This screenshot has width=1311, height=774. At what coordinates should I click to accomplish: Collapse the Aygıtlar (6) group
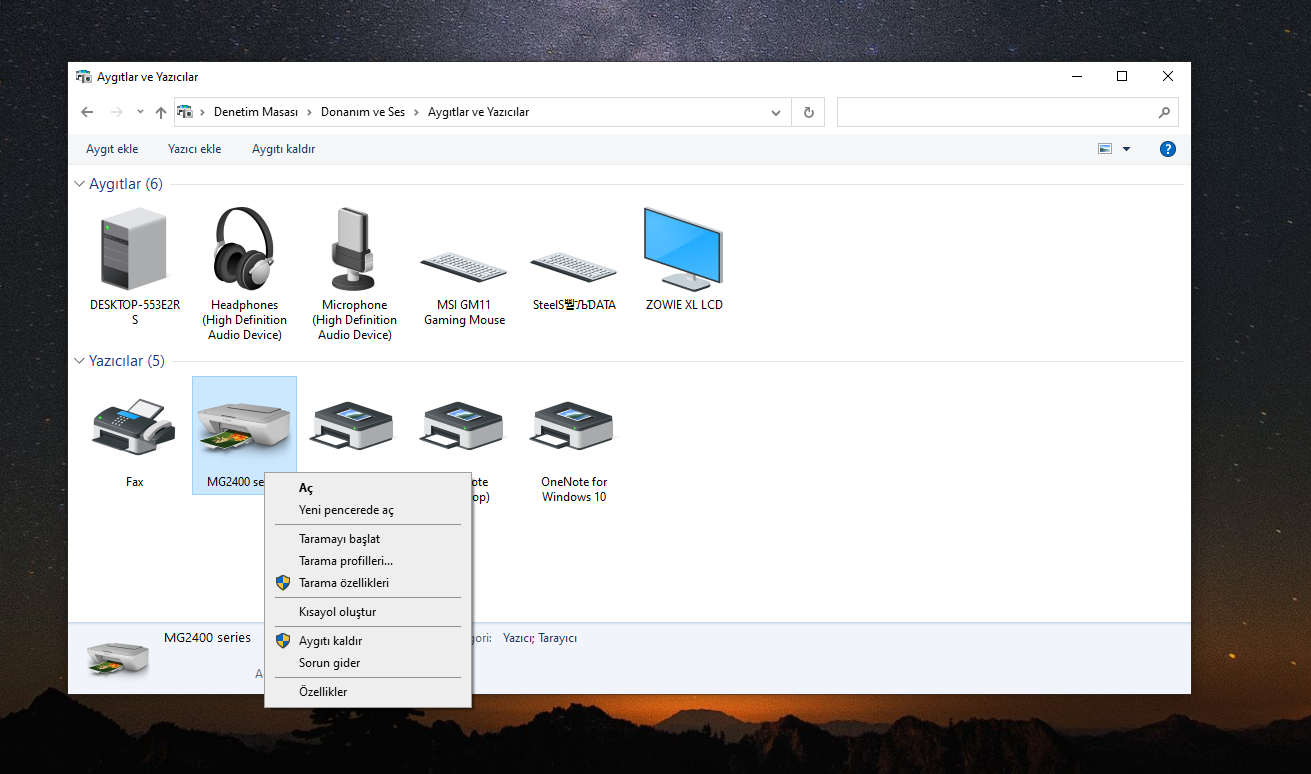coord(80,184)
